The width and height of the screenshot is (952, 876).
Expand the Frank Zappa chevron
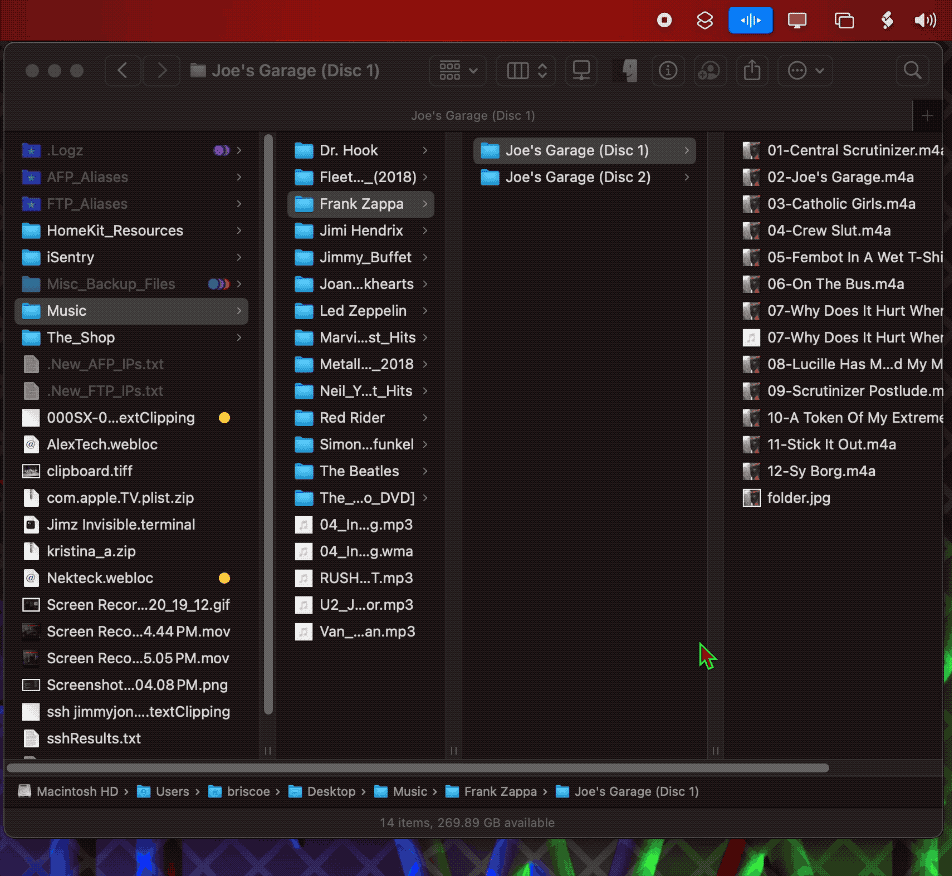click(x=424, y=204)
